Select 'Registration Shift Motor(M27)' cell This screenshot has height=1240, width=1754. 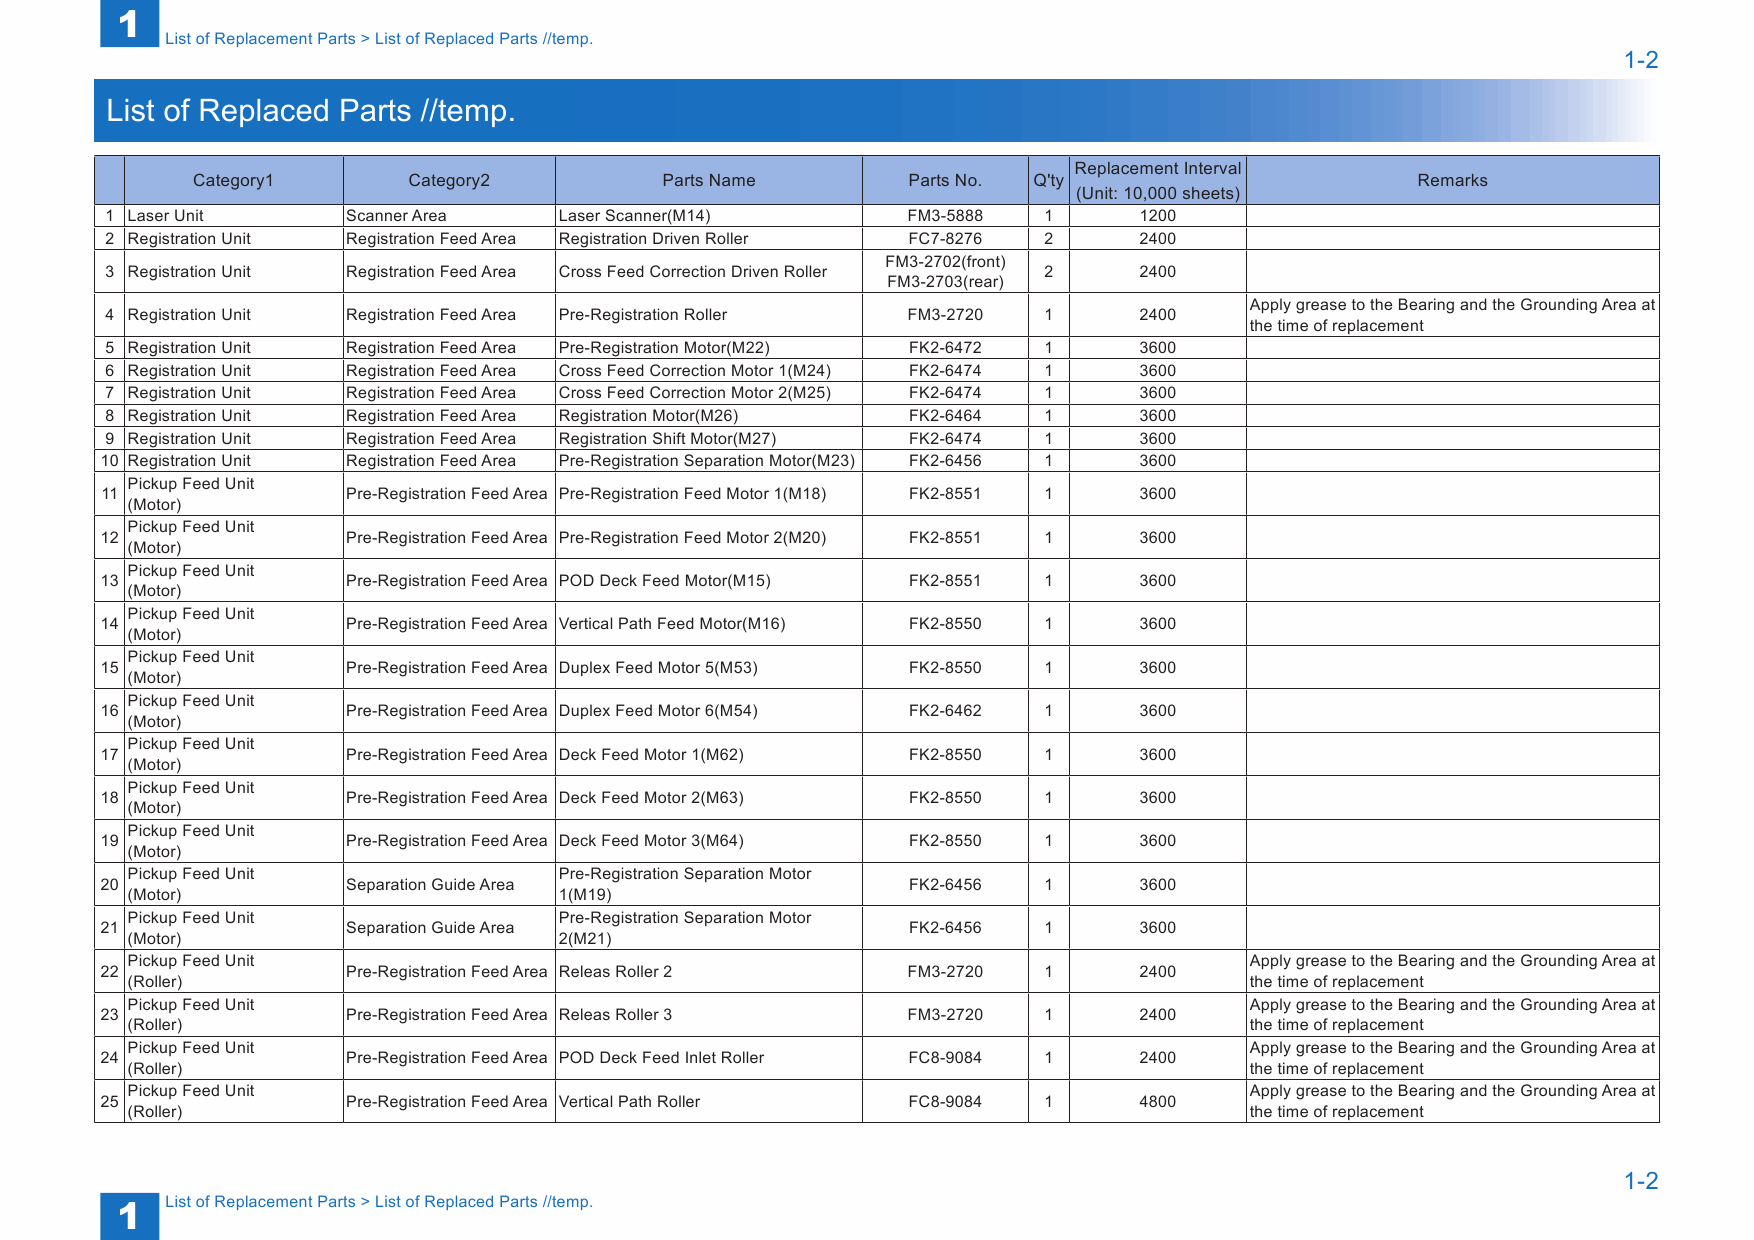pyautogui.click(x=709, y=439)
